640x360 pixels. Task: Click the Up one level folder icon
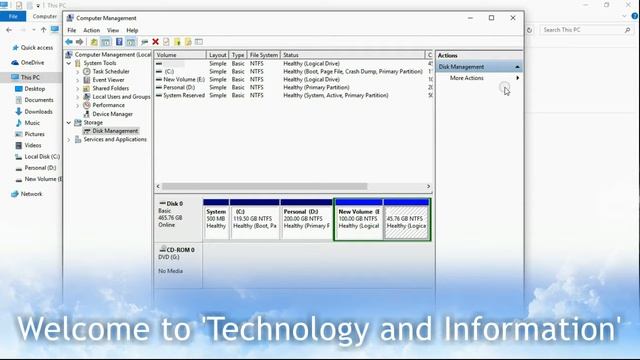point(94,42)
